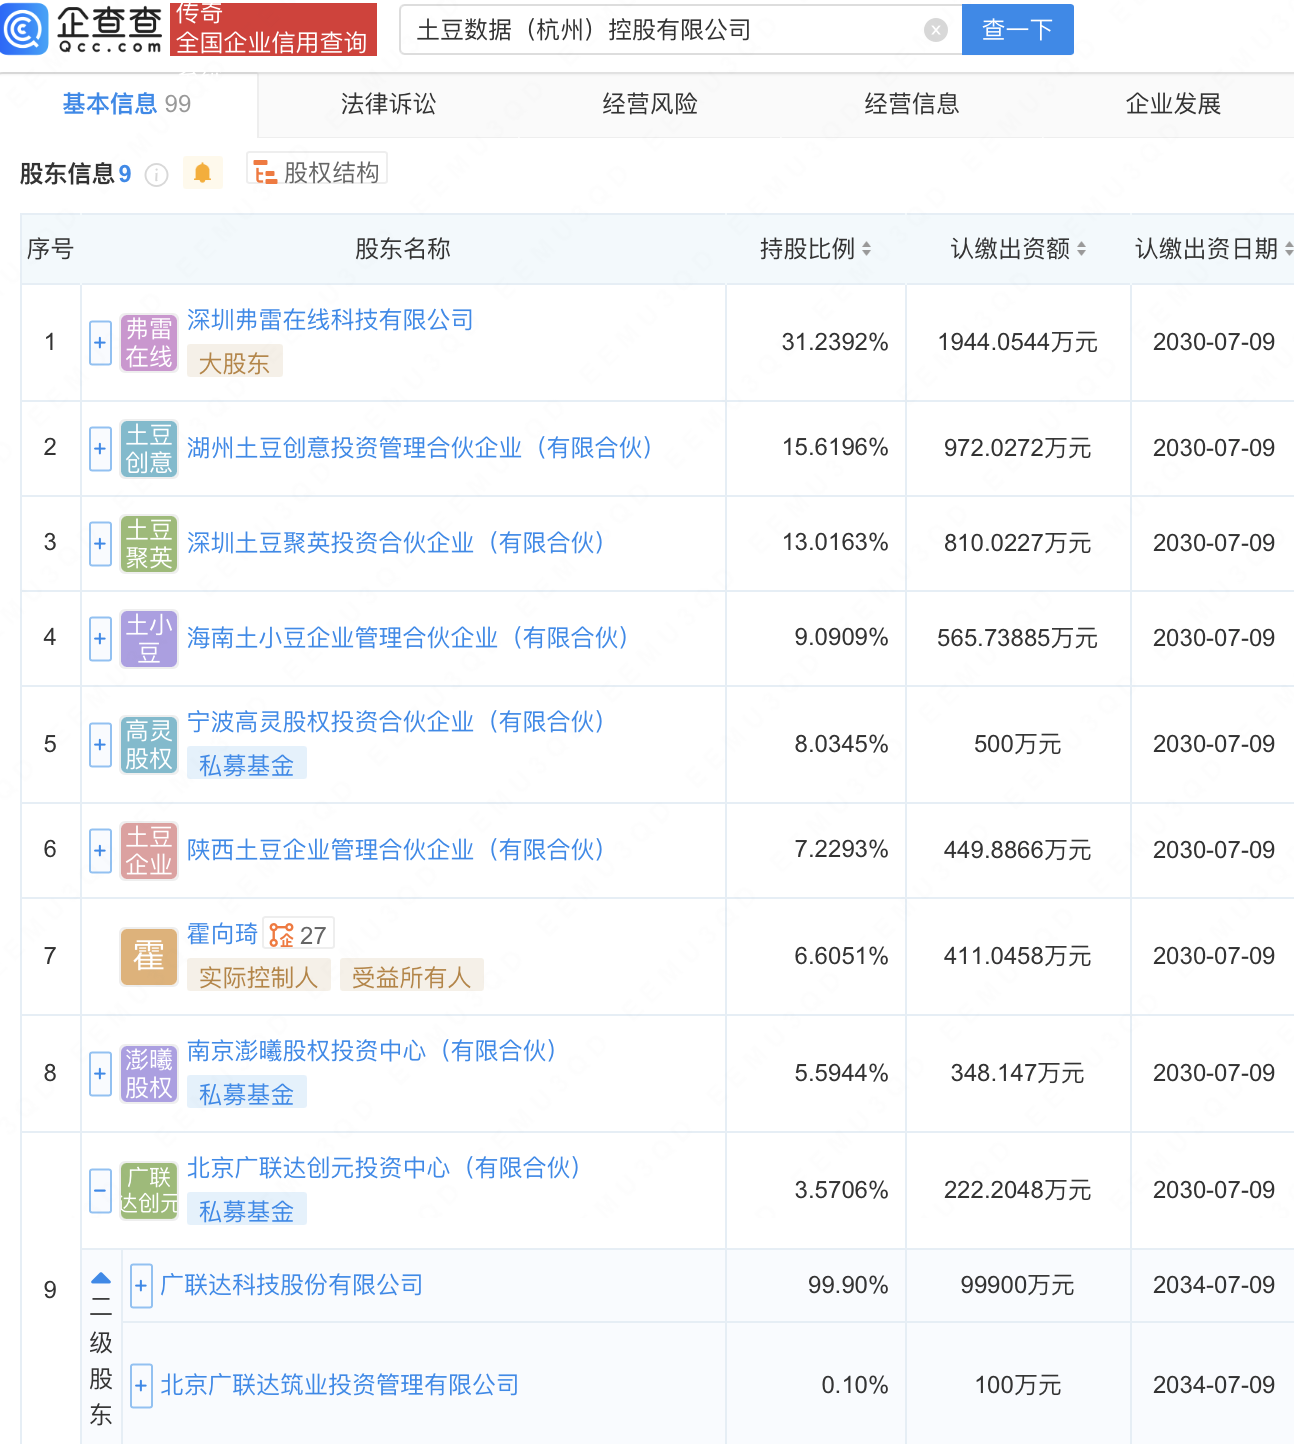Sort by 认缴出资额 column
This screenshot has height=1444, width=1294.
tap(1081, 249)
